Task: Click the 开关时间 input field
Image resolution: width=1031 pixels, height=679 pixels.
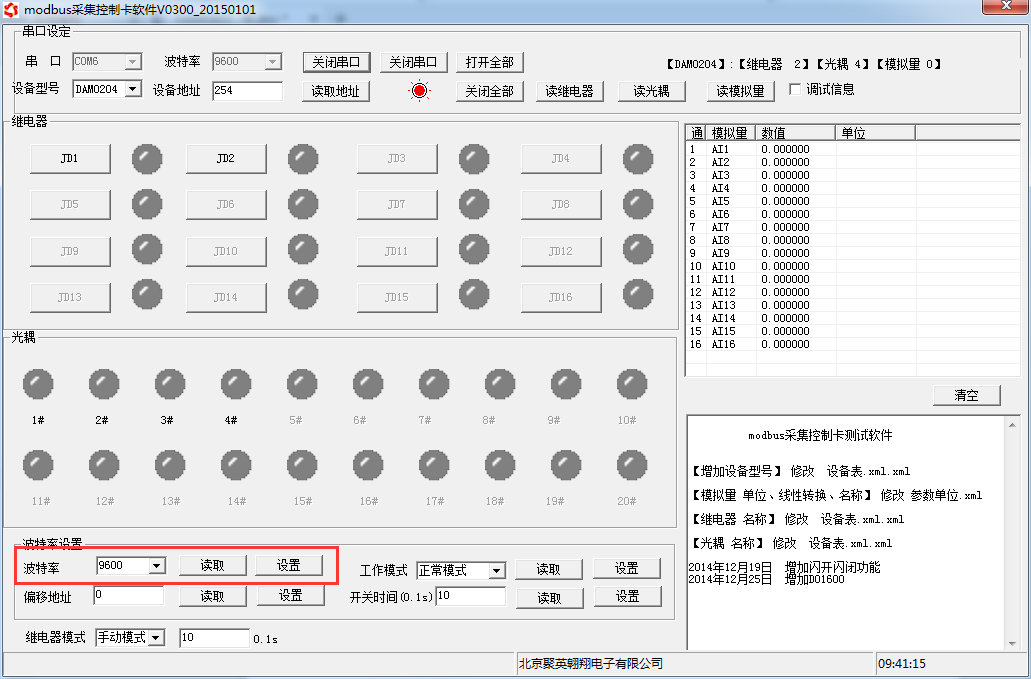Action: pos(471,596)
